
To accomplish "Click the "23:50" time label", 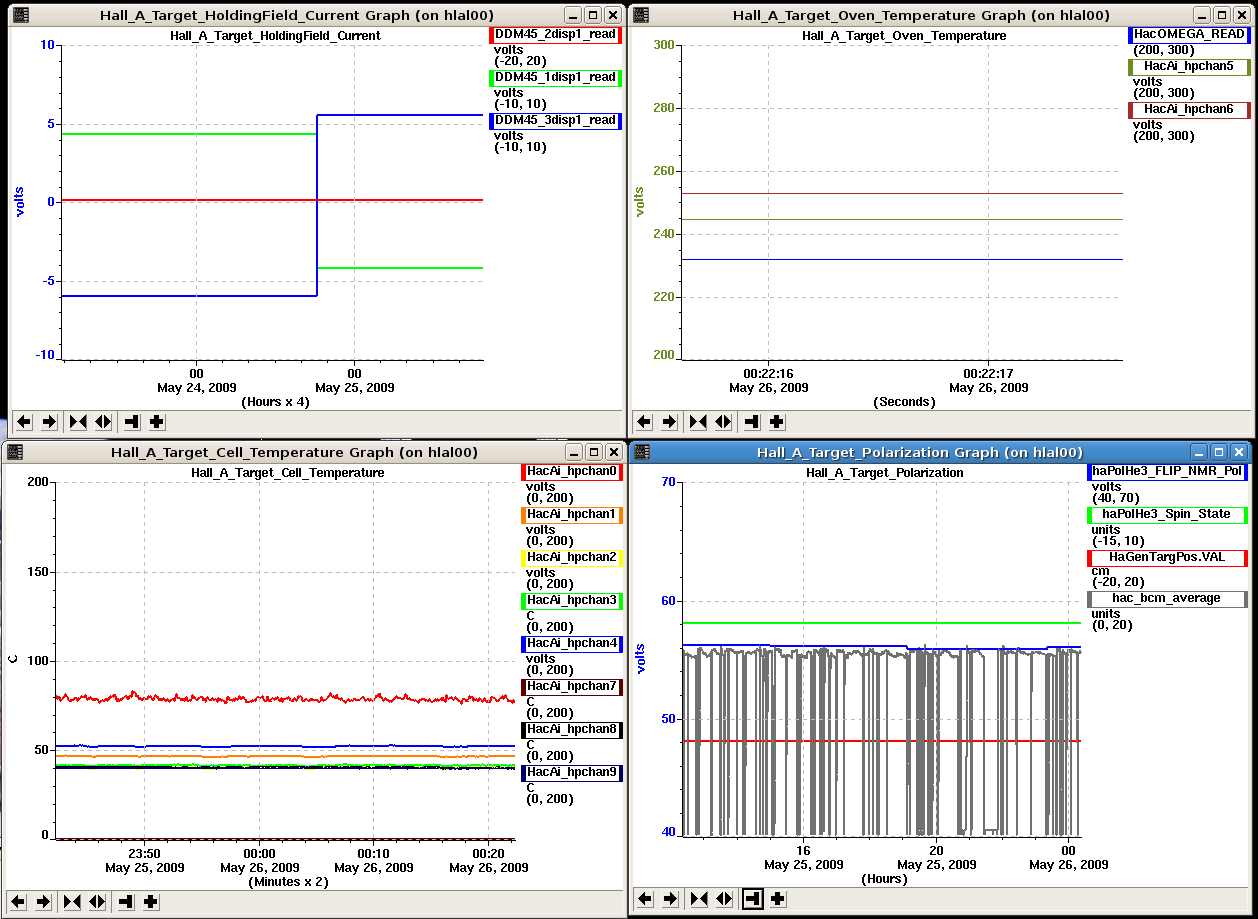I will click(x=145, y=854).
